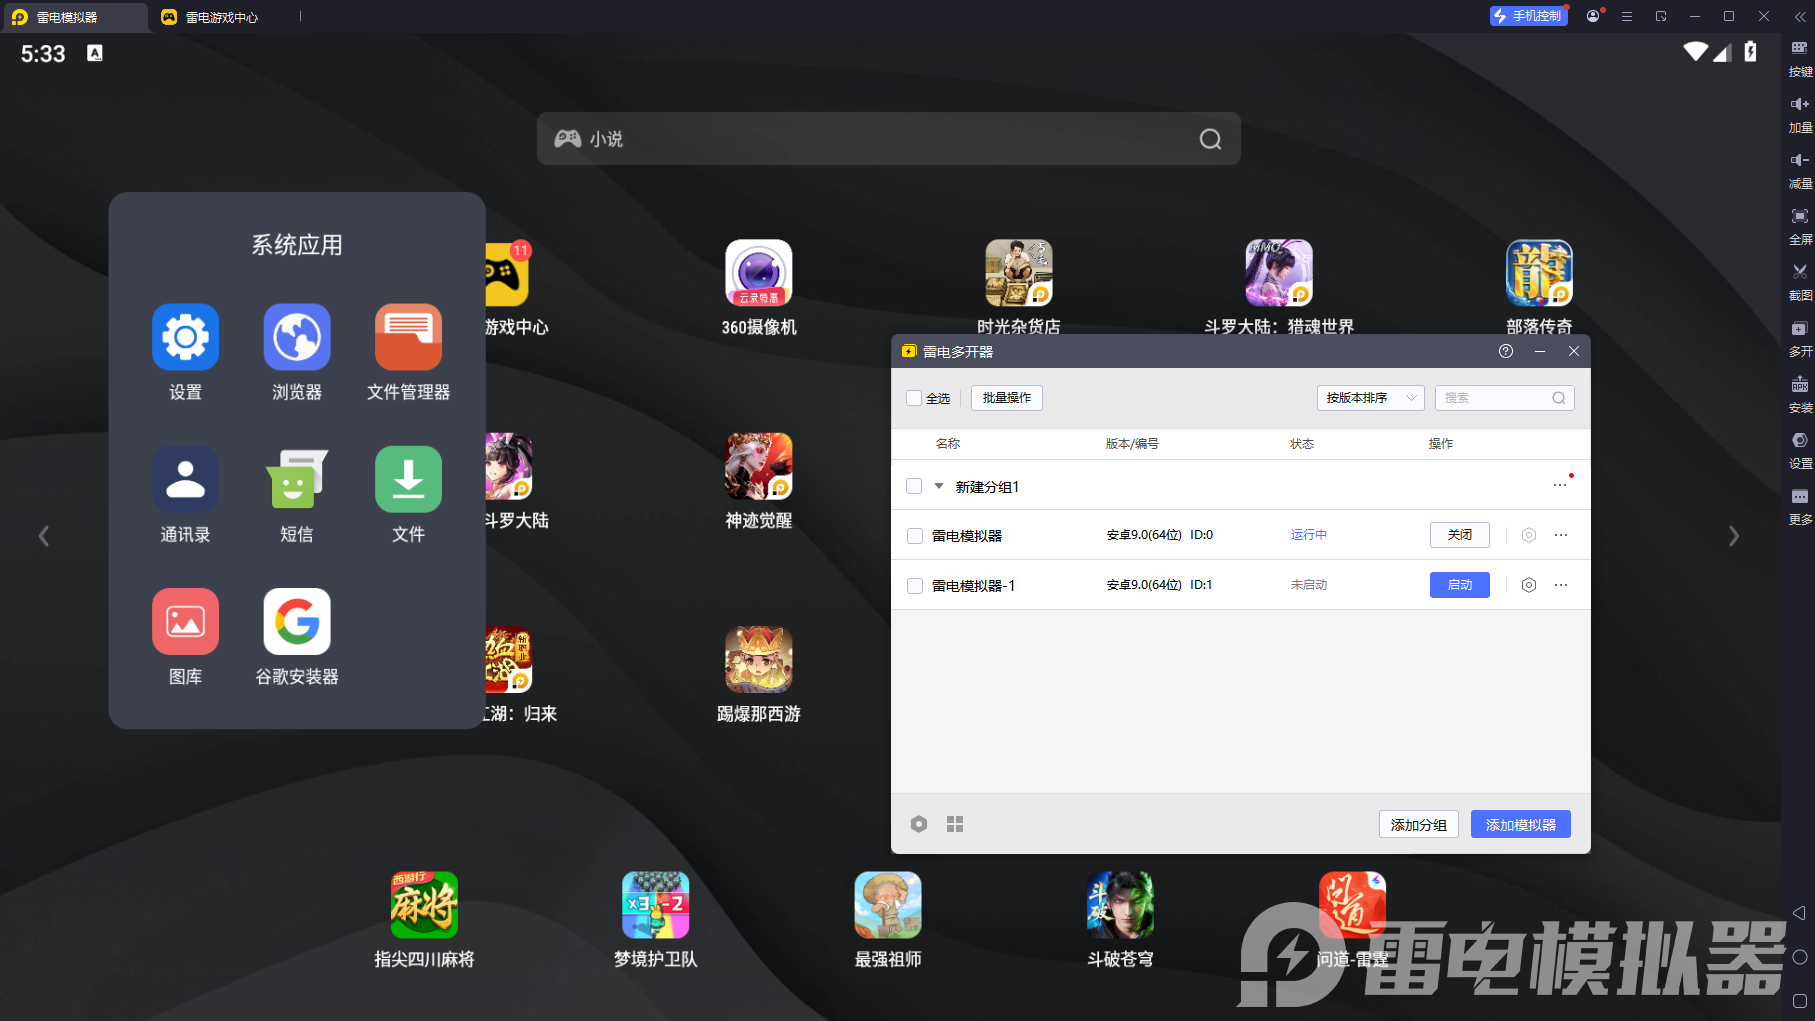Image resolution: width=1815 pixels, height=1021 pixels.
Task: Open the 按版本排序 sort dropdown
Action: 1370,398
